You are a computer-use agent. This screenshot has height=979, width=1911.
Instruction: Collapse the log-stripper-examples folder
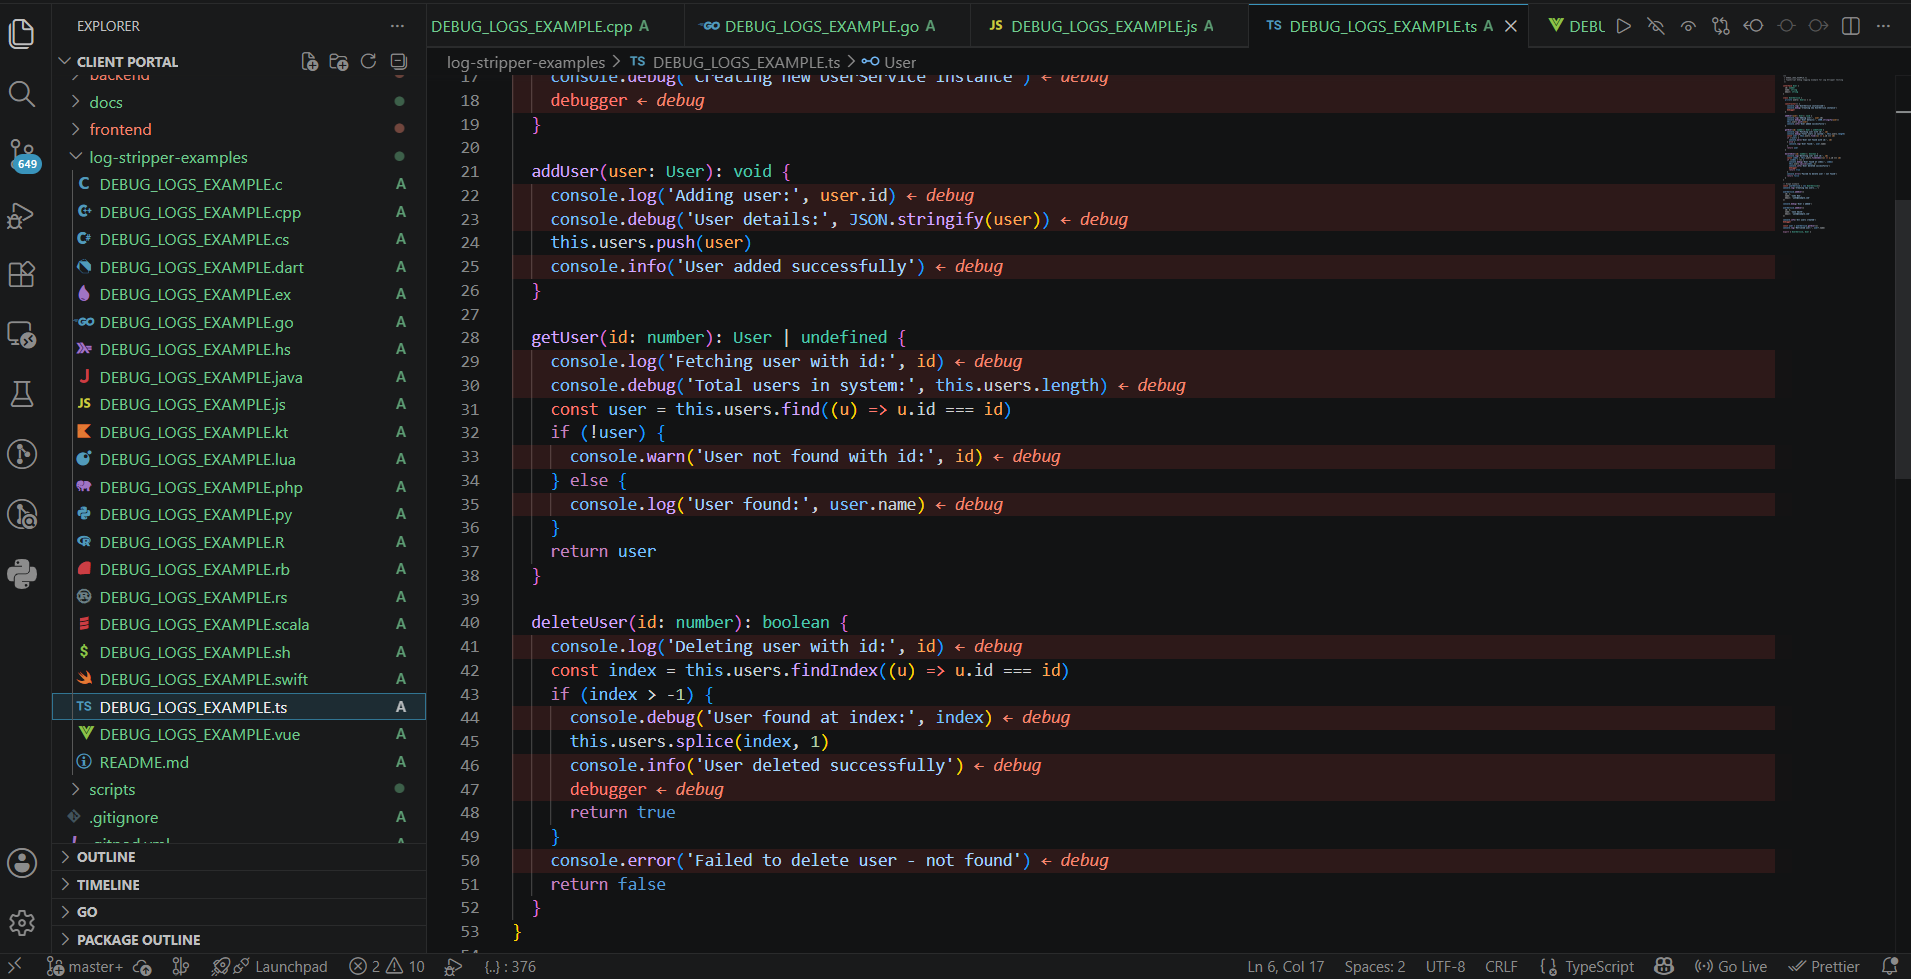click(x=168, y=157)
